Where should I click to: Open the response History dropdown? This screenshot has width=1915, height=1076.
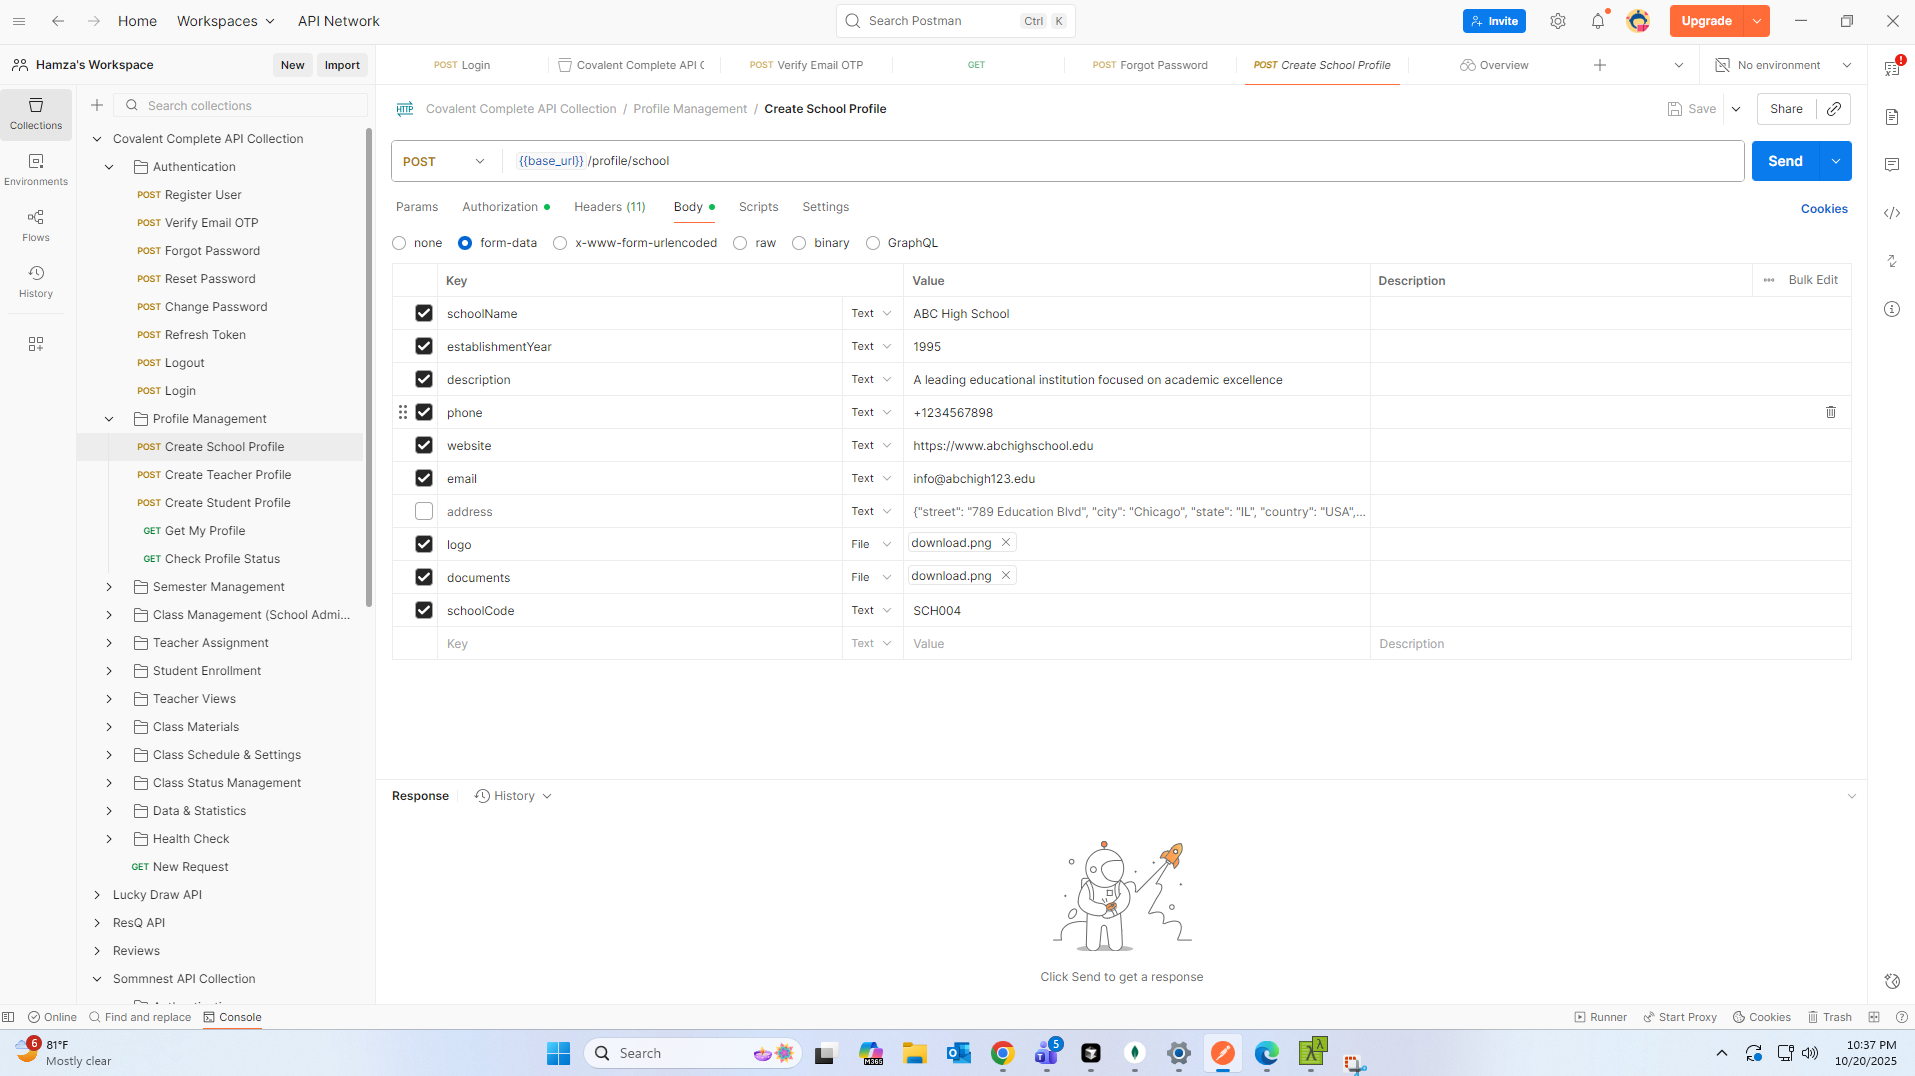click(513, 796)
